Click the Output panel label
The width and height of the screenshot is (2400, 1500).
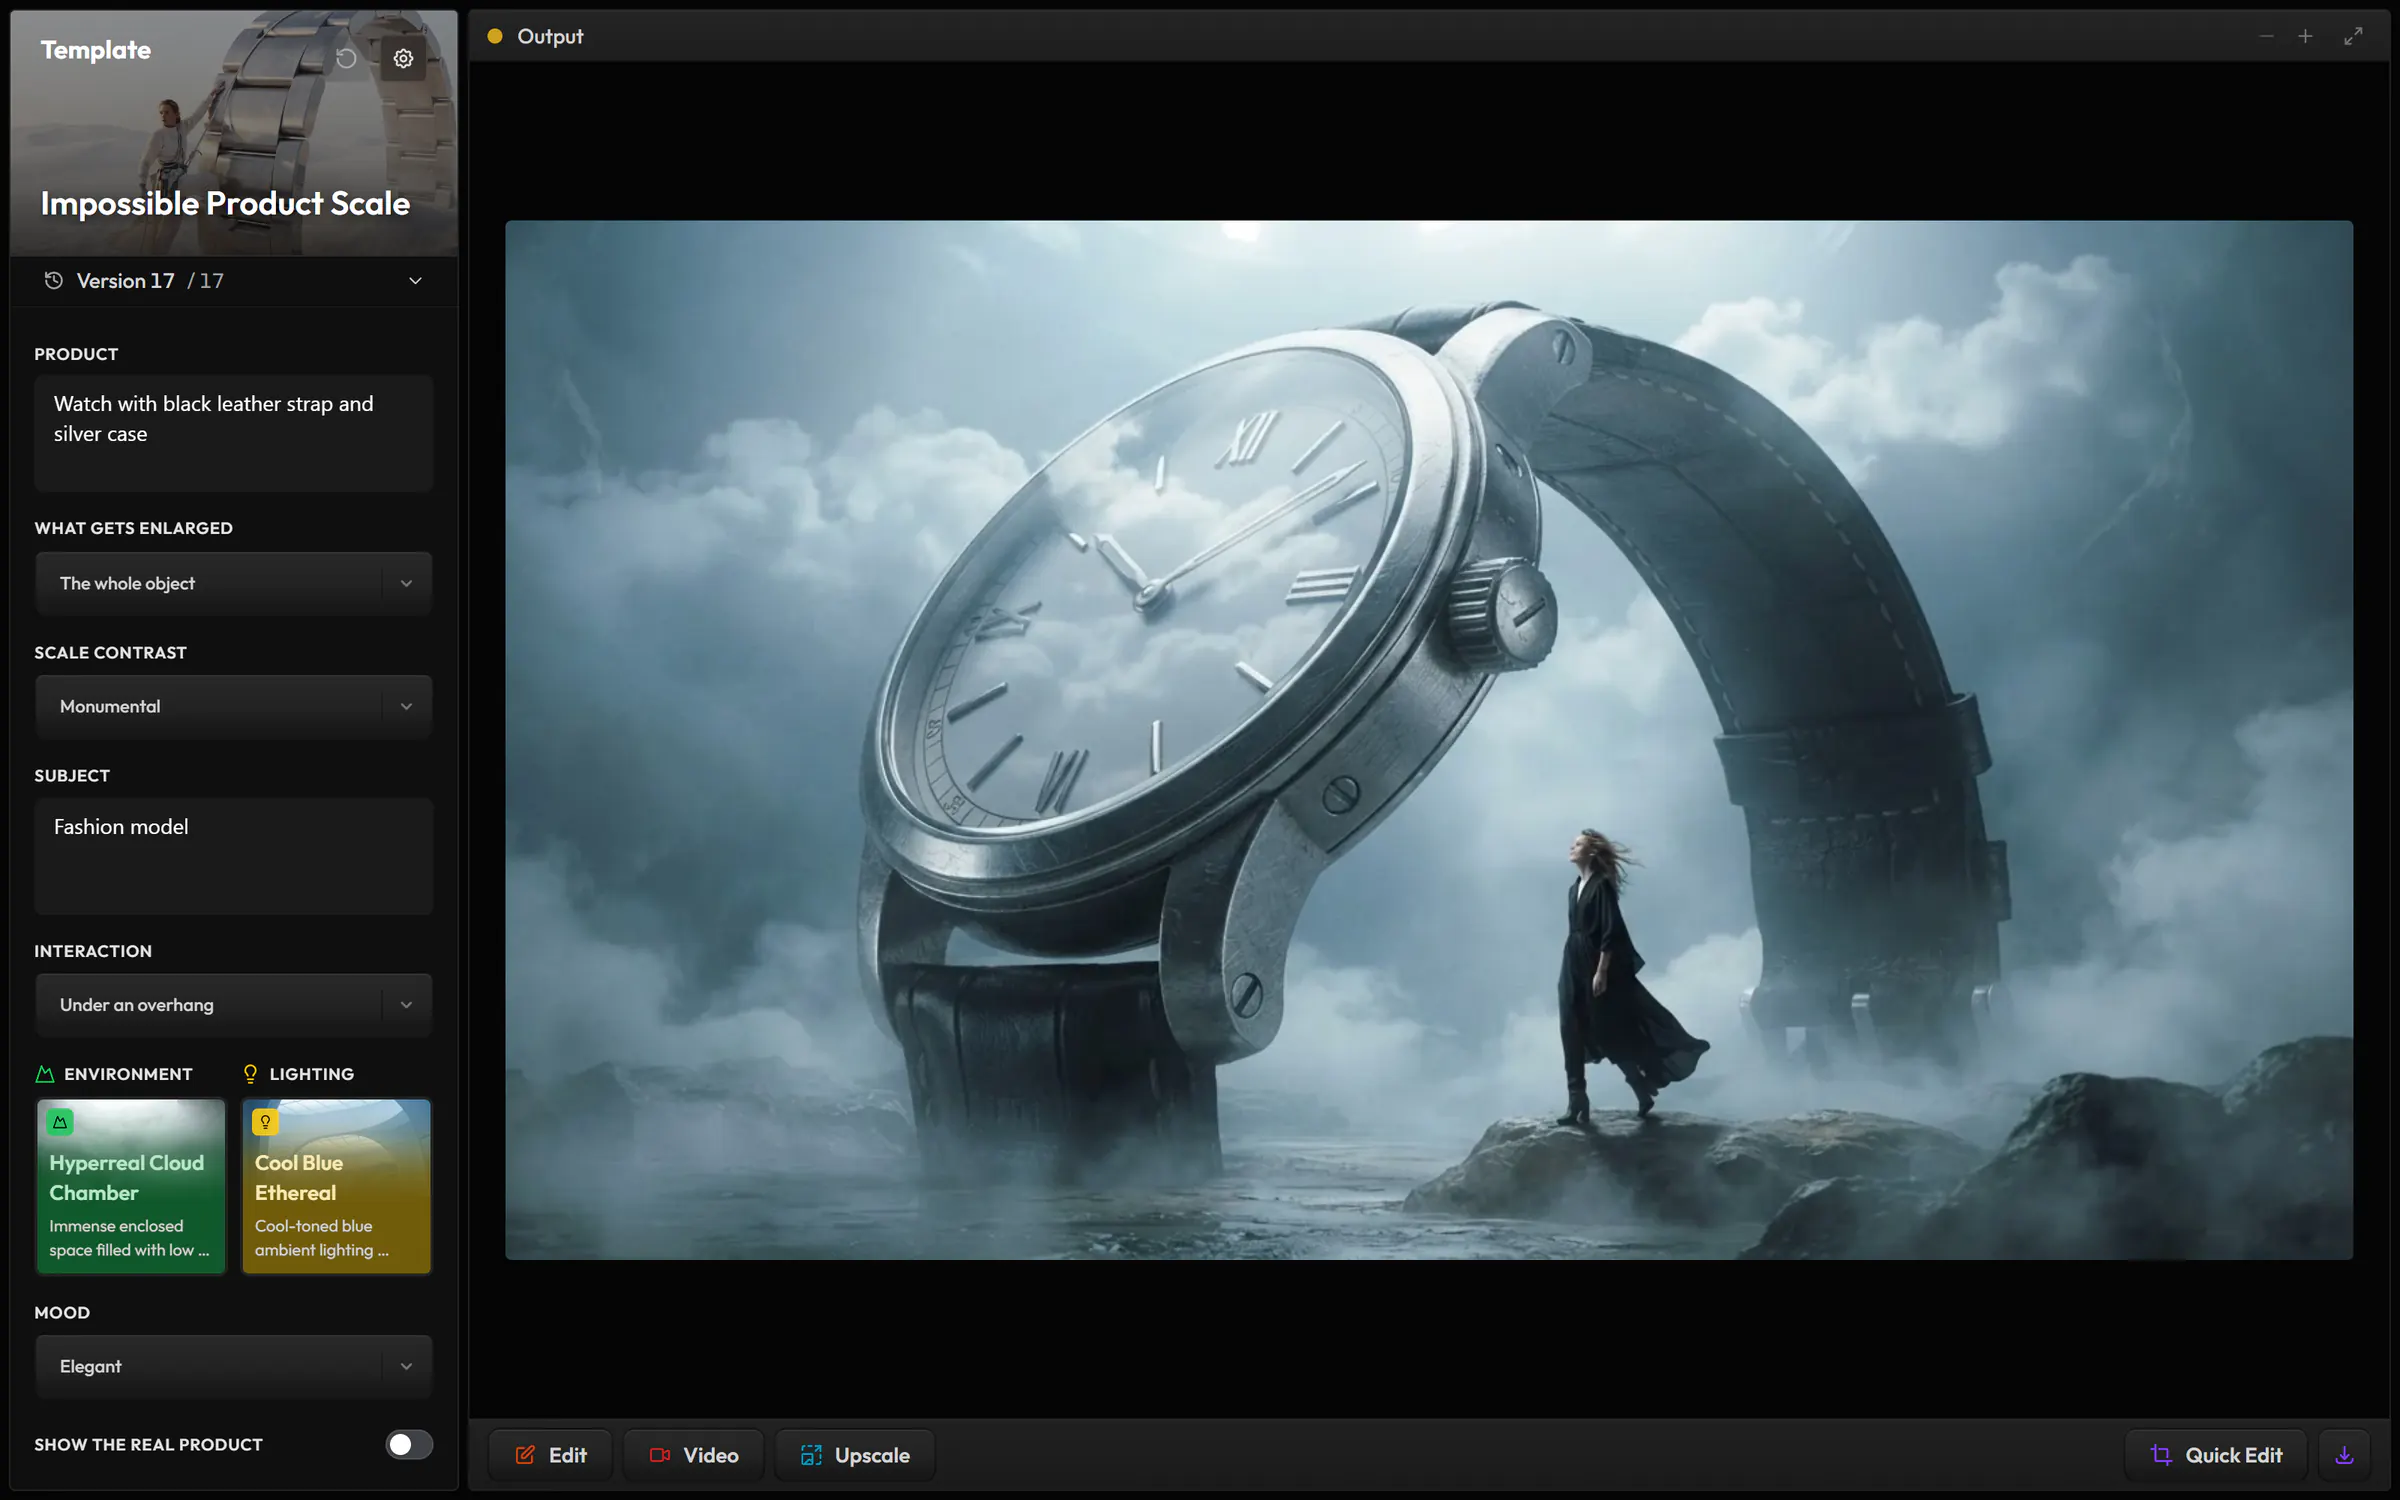(550, 36)
